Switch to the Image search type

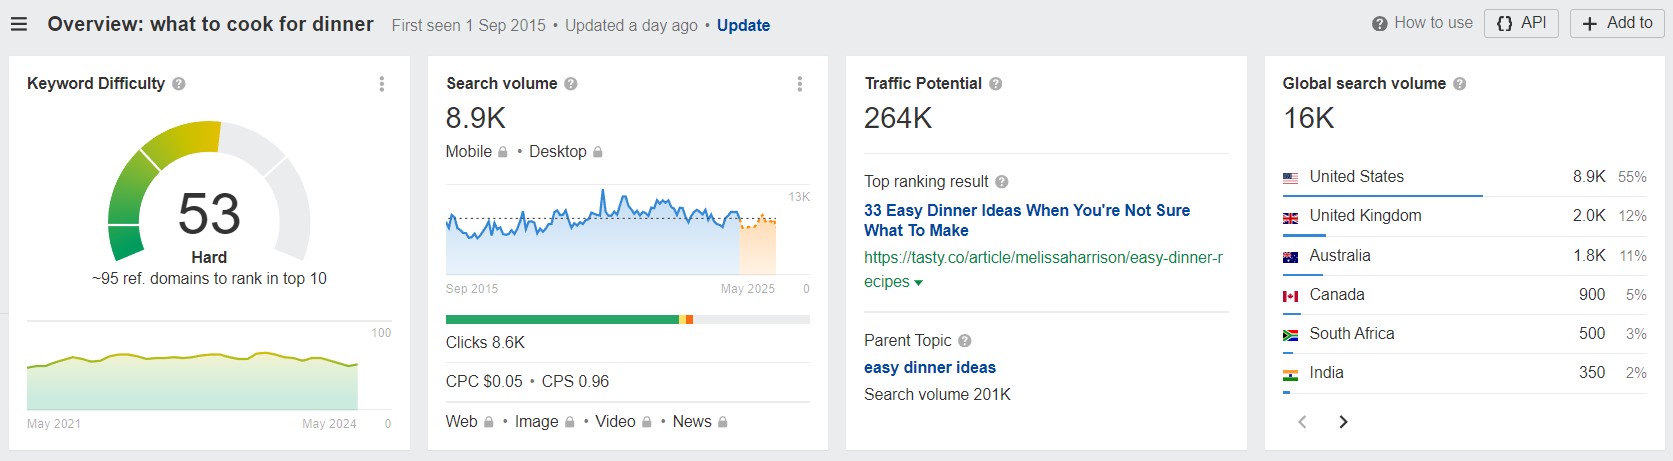pyautogui.click(x=536, y=422)
